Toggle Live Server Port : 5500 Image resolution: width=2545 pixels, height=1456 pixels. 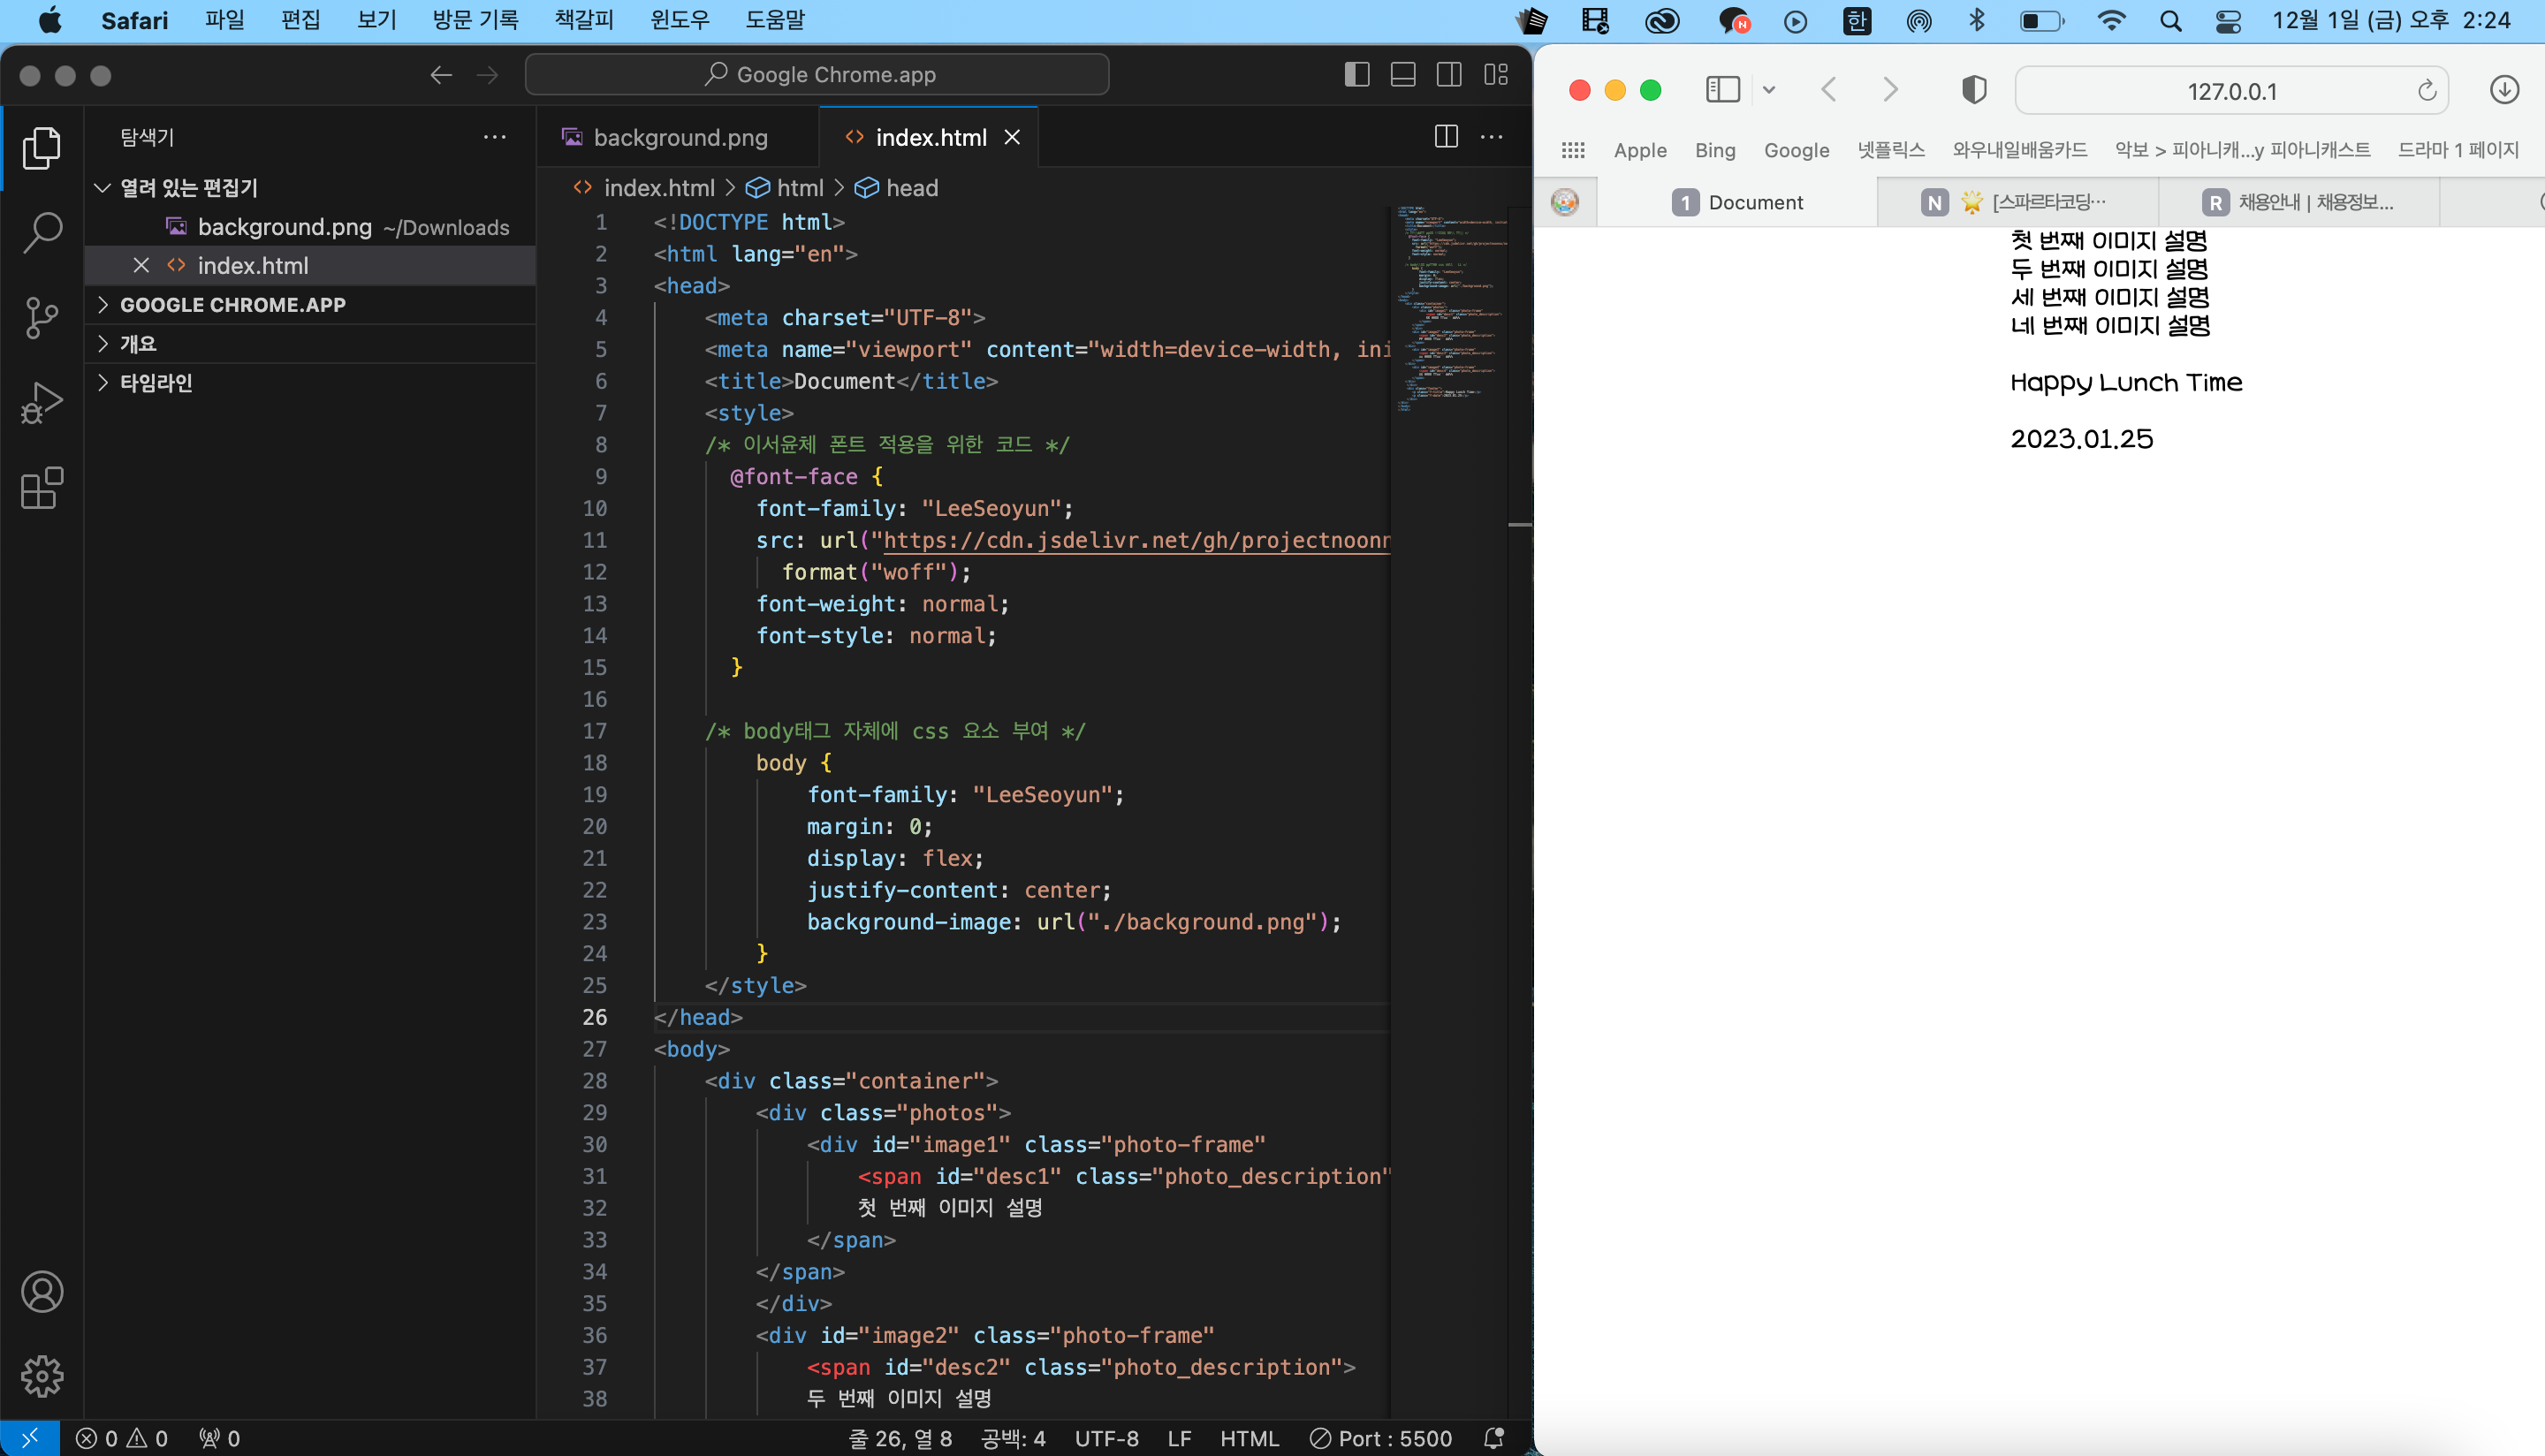click(x=1381, y=1438)
